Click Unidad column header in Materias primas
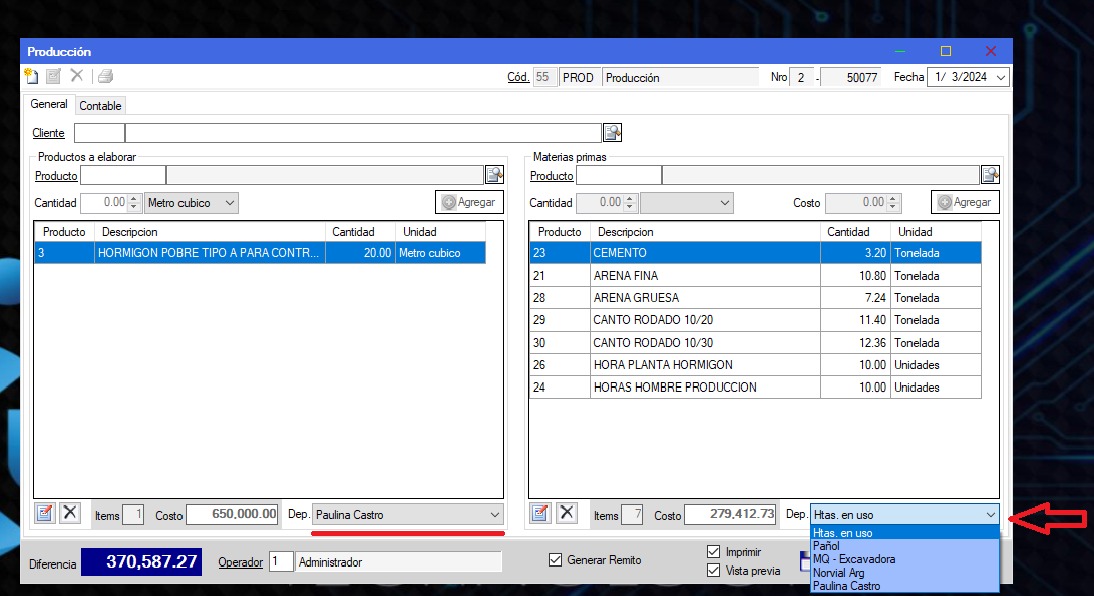 tap(936, 232)
